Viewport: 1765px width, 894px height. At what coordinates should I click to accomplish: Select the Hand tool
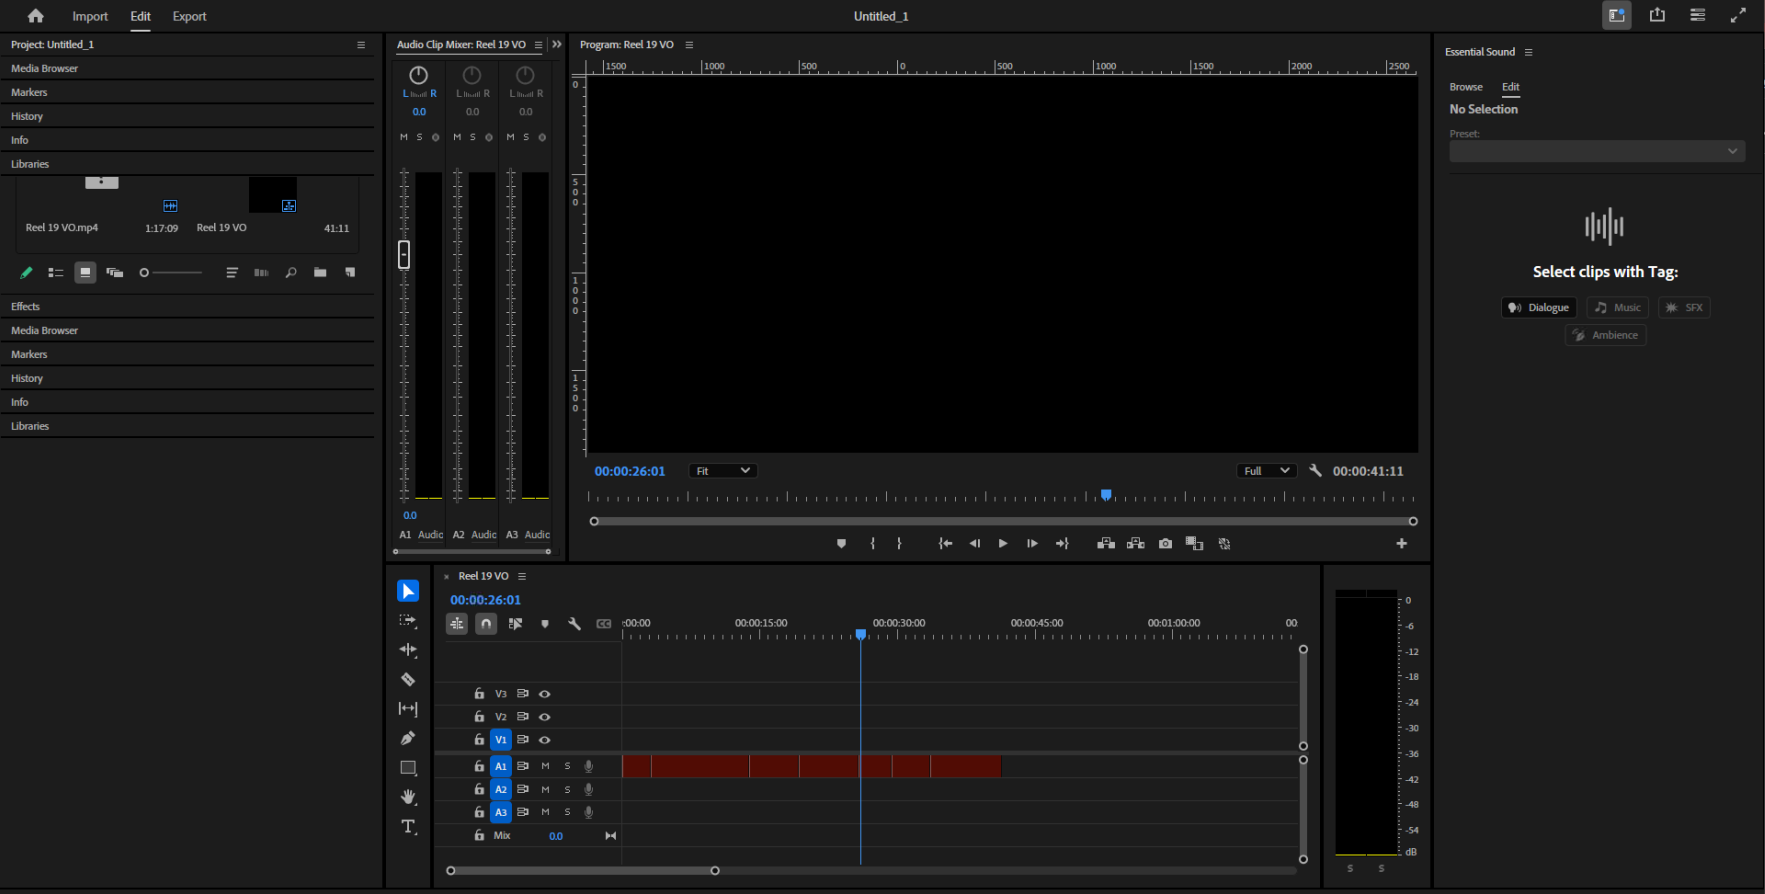(x=408, y=797)
